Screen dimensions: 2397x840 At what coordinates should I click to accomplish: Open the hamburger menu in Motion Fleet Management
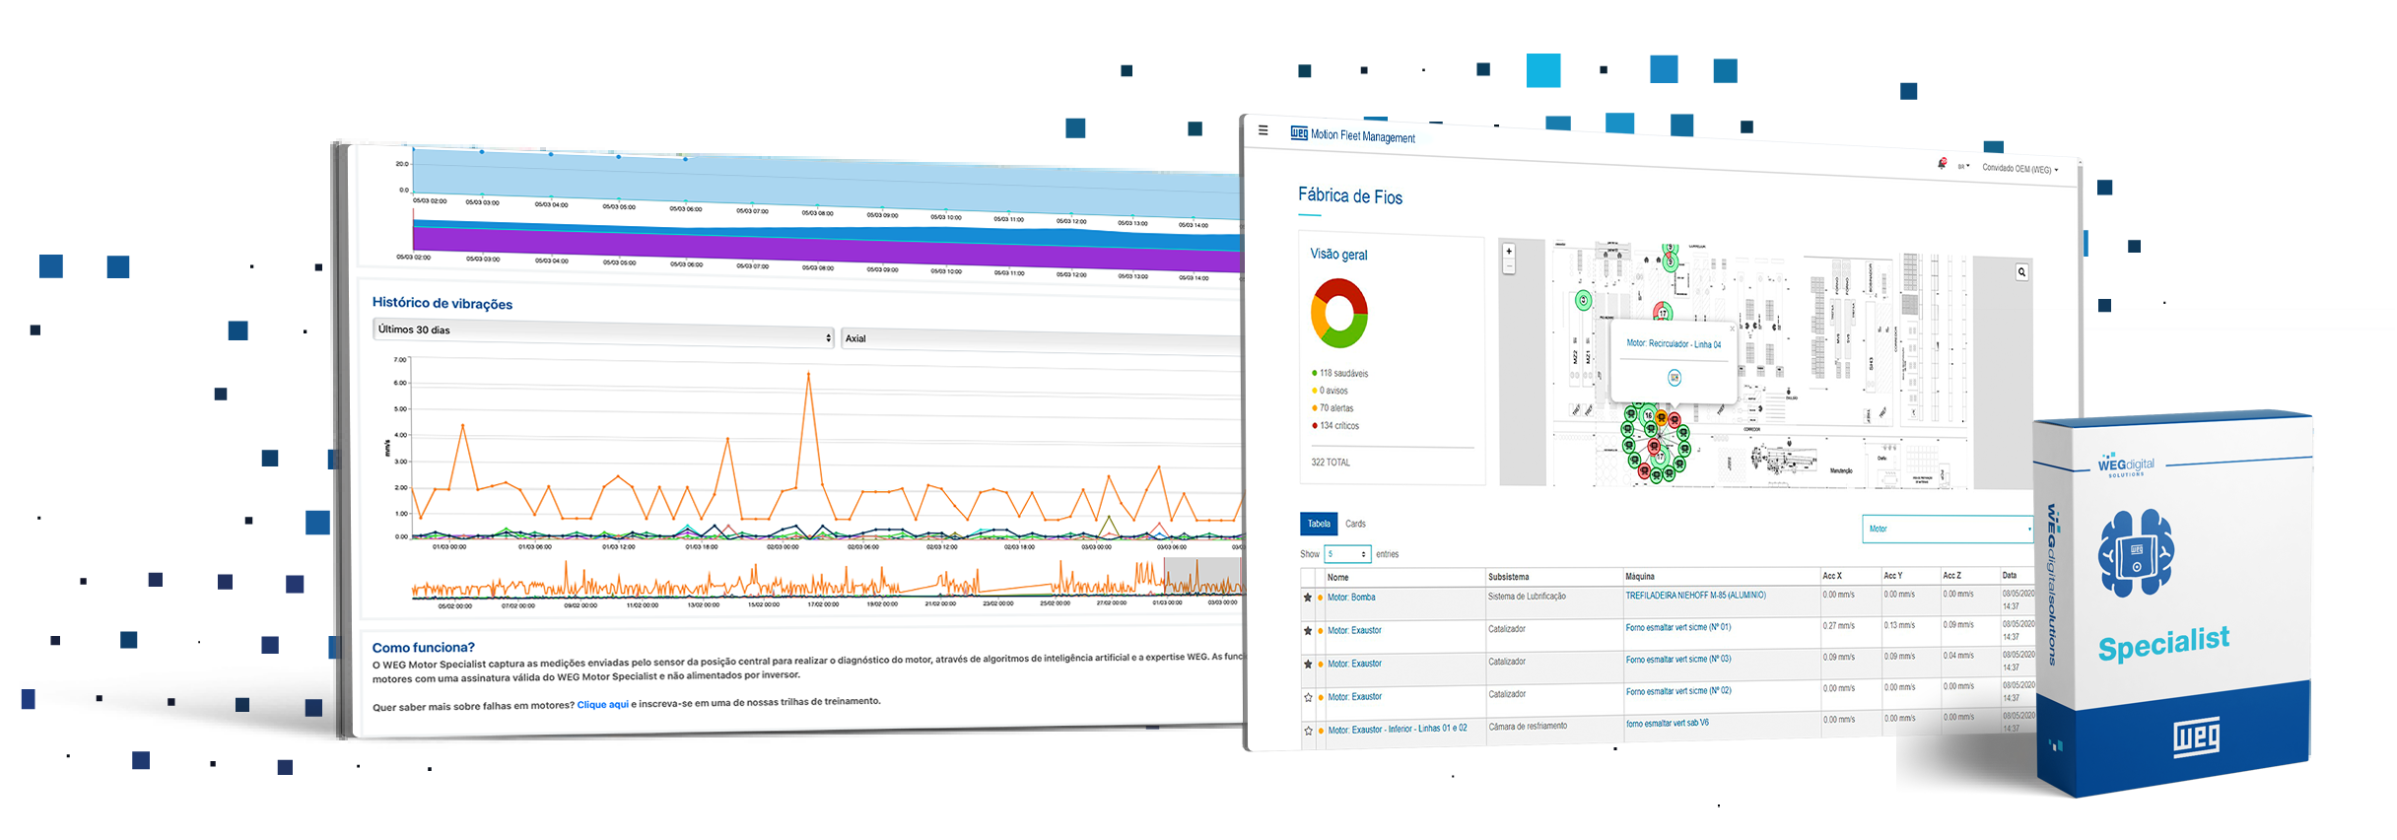(x=1263, y=130)
